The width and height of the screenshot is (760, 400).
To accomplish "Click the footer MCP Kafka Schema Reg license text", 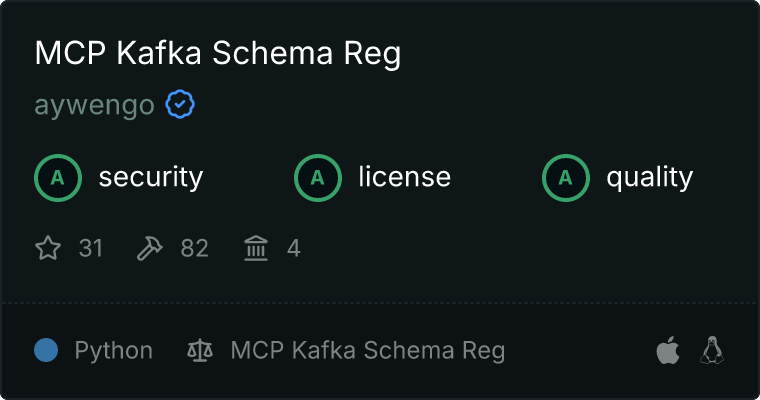I will [367, 351].
